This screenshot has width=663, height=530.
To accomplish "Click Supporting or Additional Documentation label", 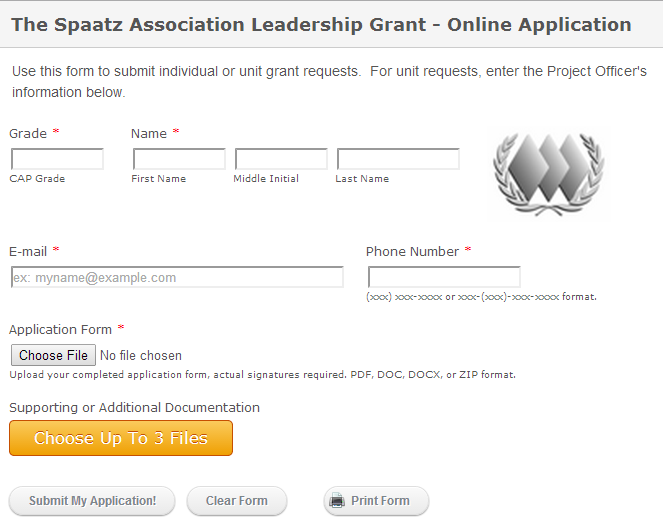I will tap(134, 407).
